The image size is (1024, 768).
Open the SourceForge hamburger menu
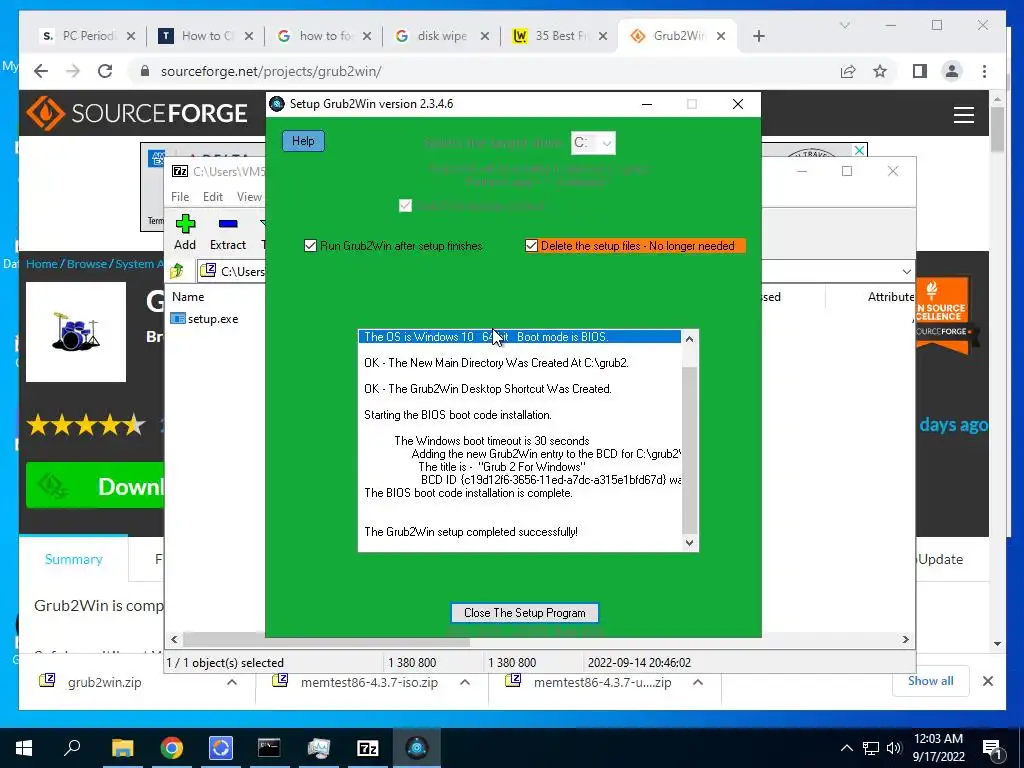click(964, 115)
